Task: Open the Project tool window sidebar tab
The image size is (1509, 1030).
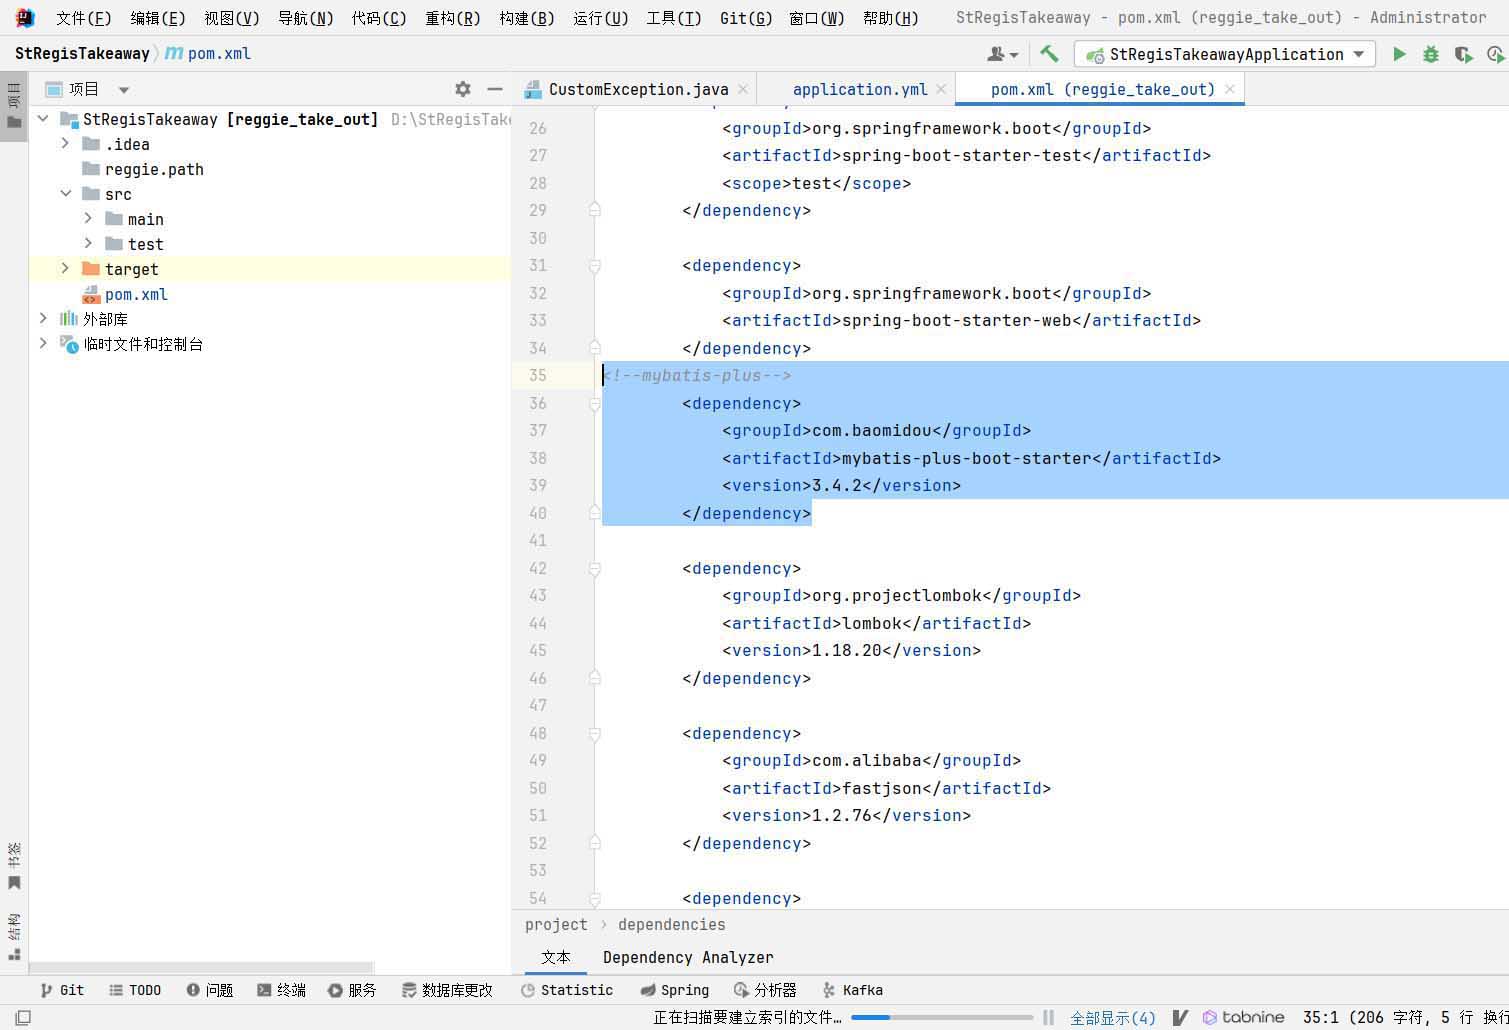Action: [x=14, y=106]
